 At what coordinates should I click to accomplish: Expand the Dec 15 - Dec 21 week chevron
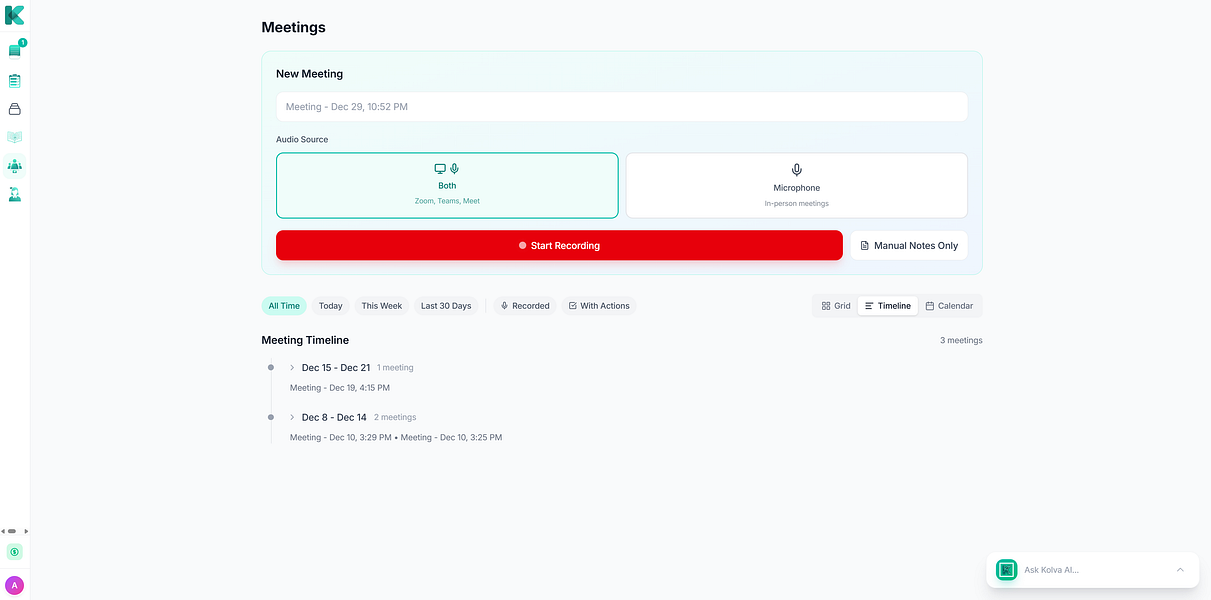(x=292, y=368)
